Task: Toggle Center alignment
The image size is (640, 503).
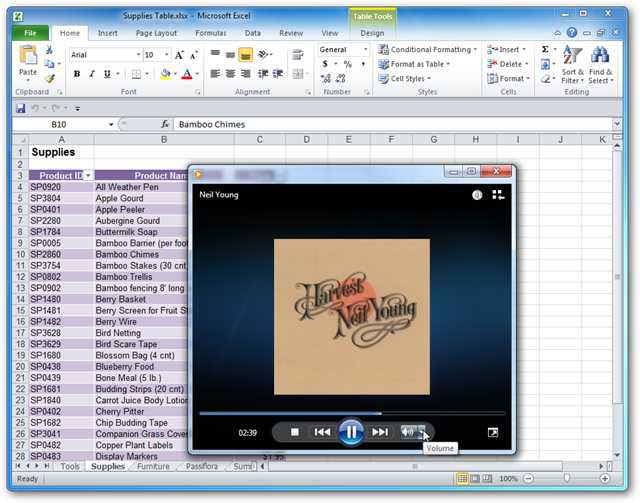Action: [230, 73]
